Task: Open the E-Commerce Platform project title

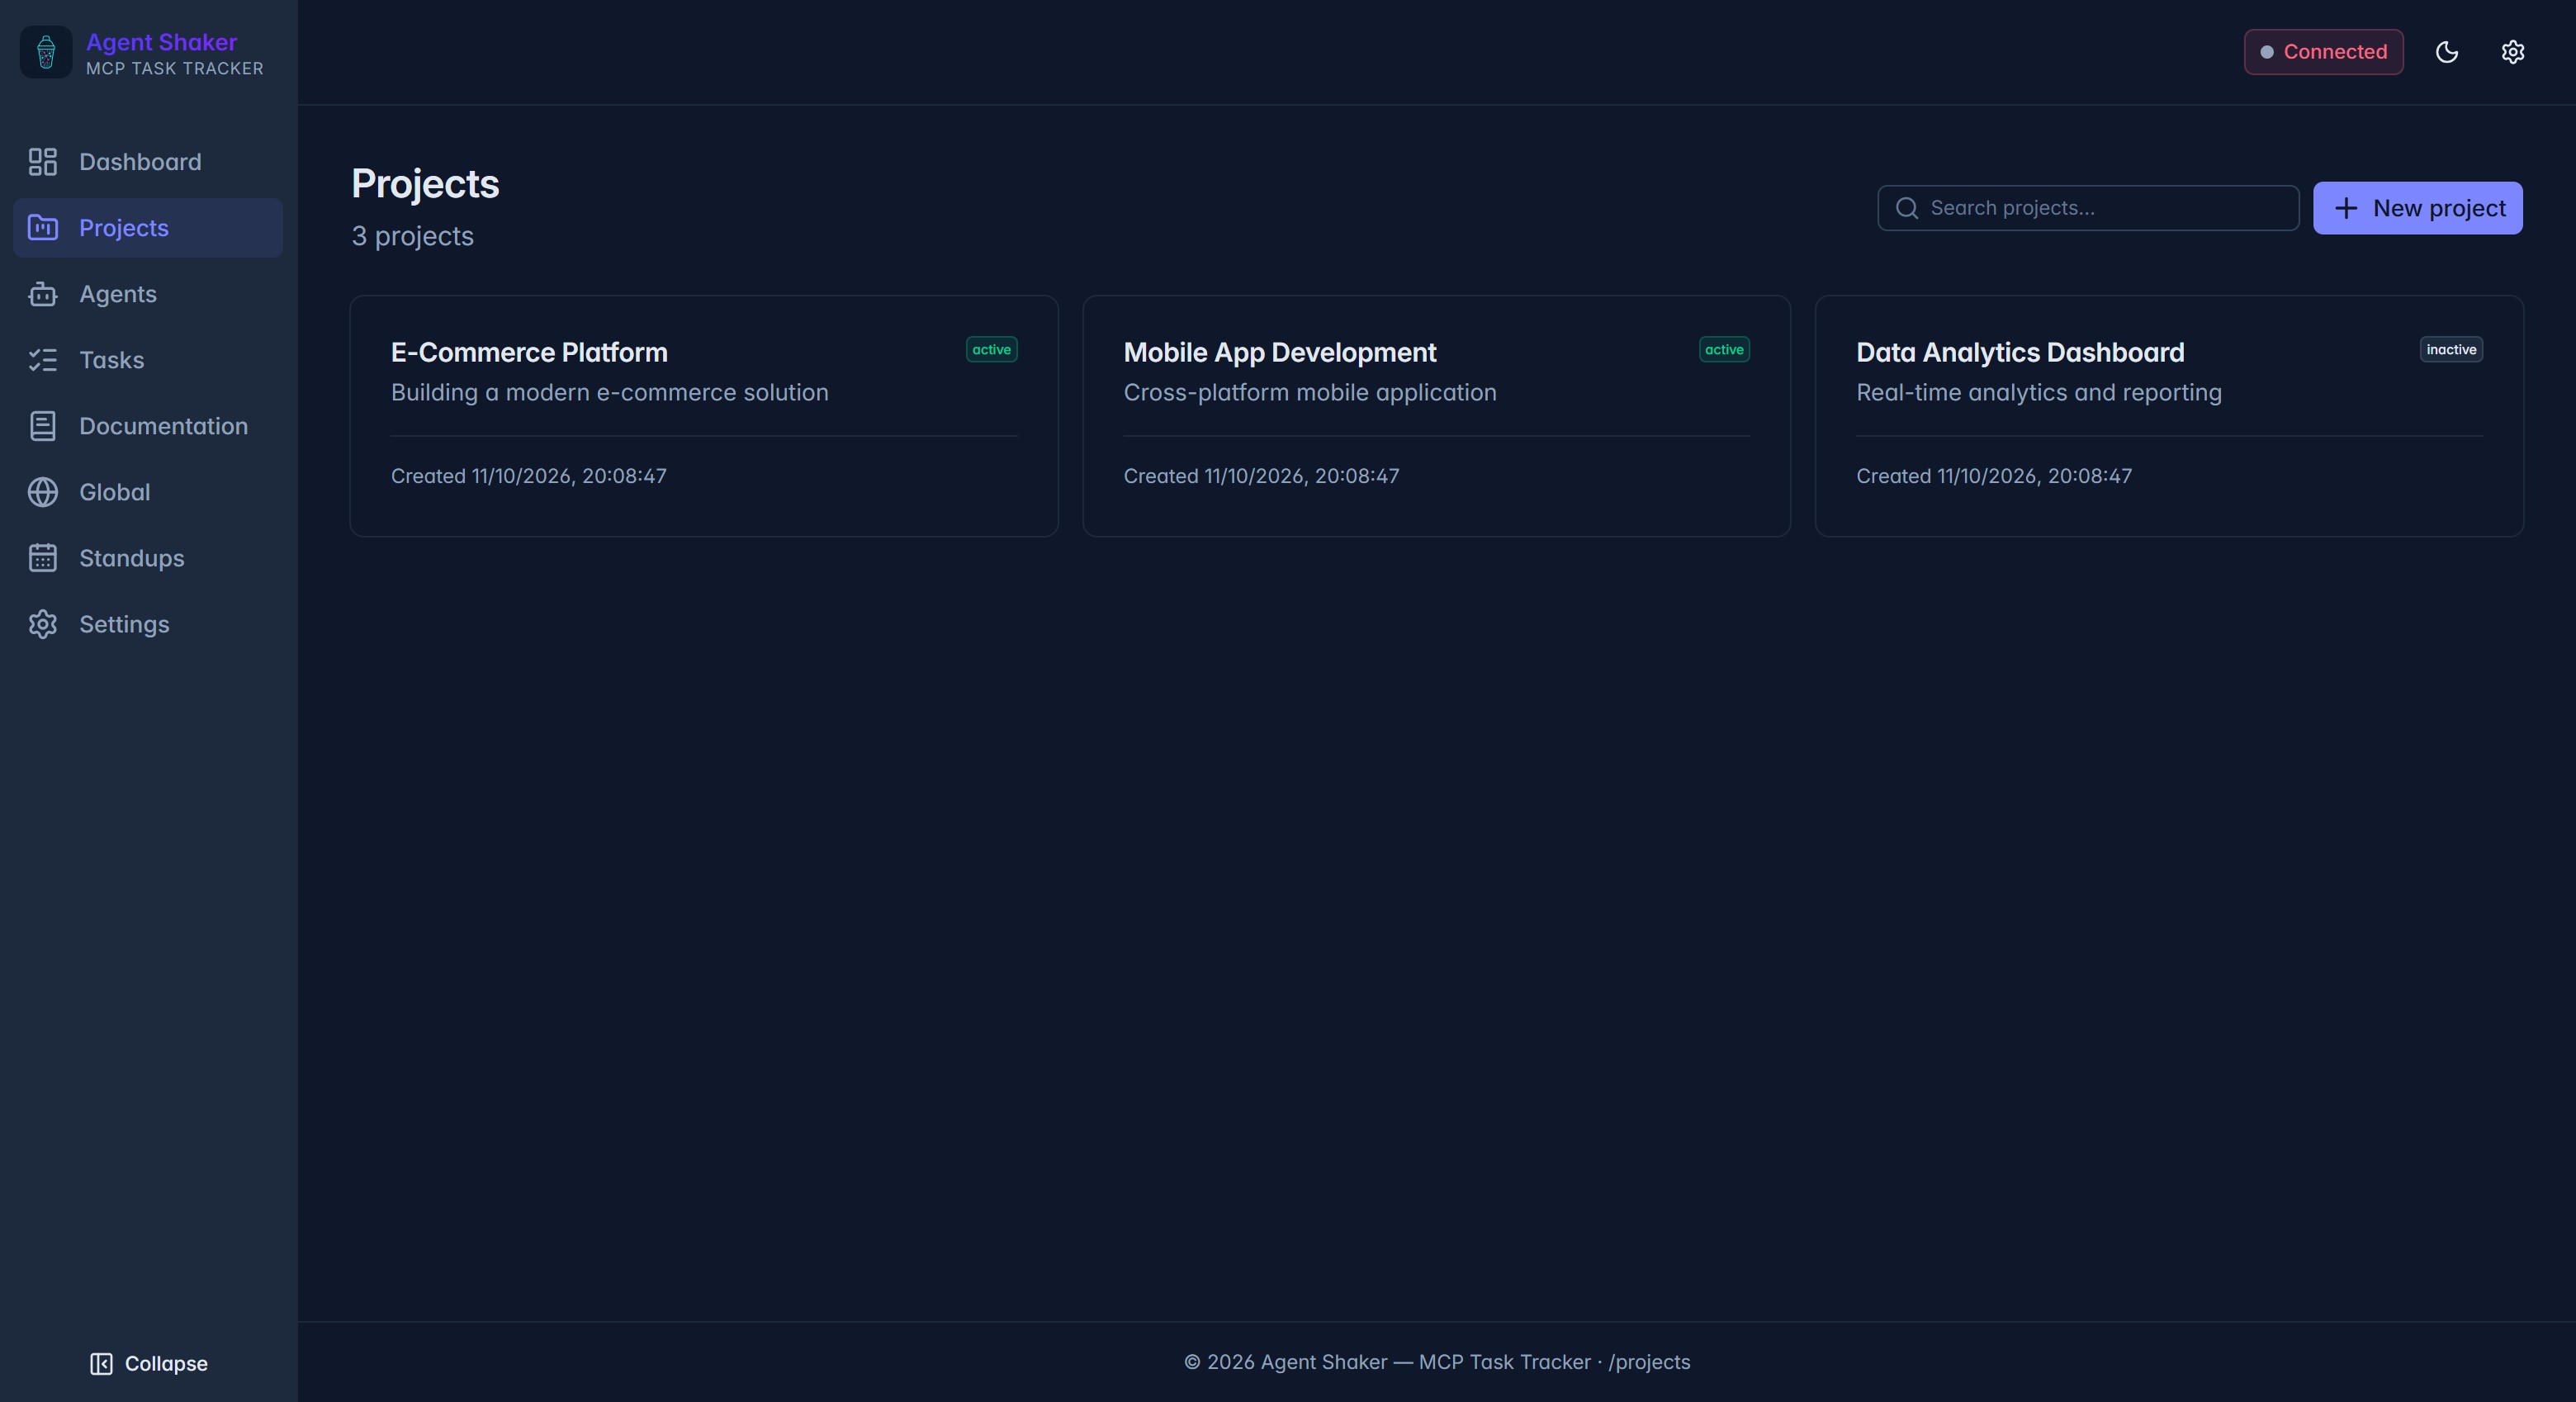Action: point(529,353)
